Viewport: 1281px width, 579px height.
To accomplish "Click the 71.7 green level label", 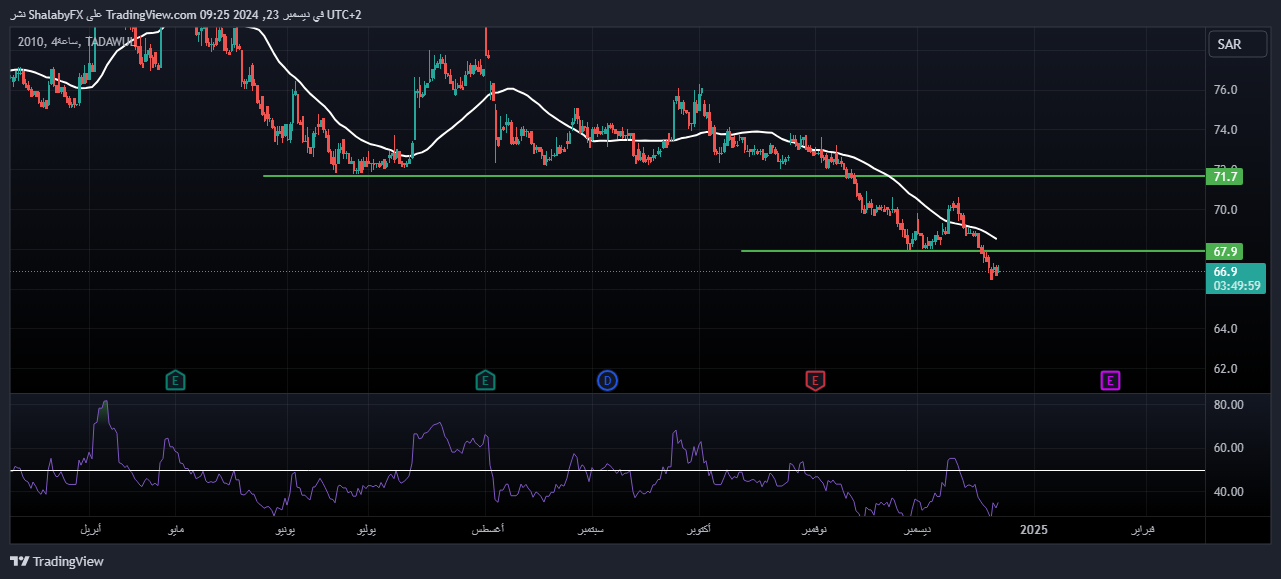I will pos(1223,176).
